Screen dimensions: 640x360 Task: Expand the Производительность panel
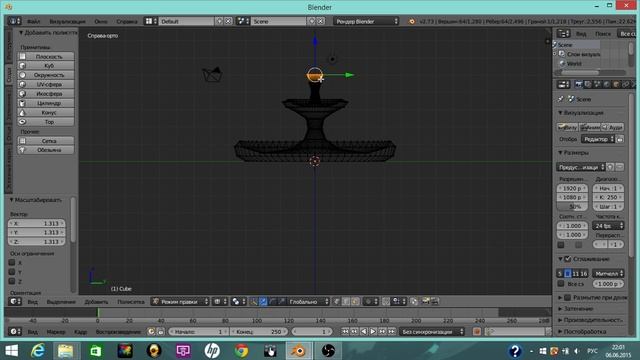(591, 320)
